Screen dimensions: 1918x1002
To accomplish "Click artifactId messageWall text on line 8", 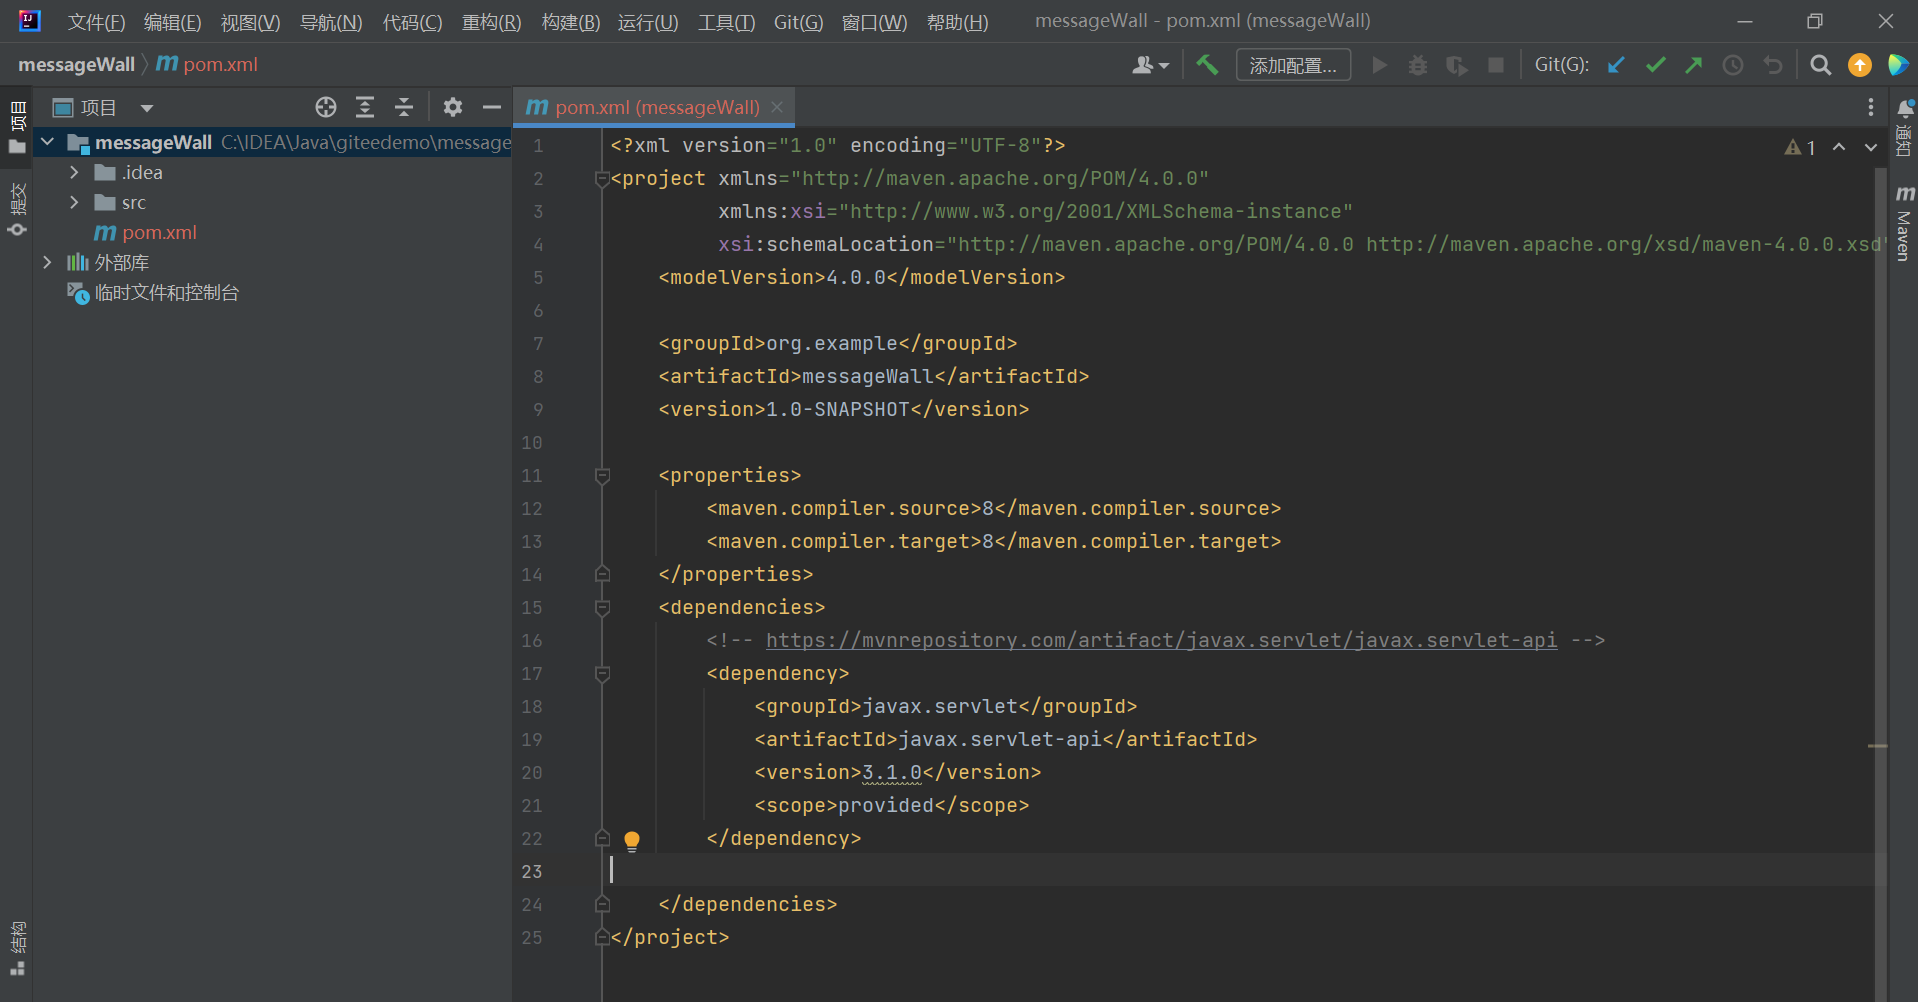I will [x=868, y=376].
